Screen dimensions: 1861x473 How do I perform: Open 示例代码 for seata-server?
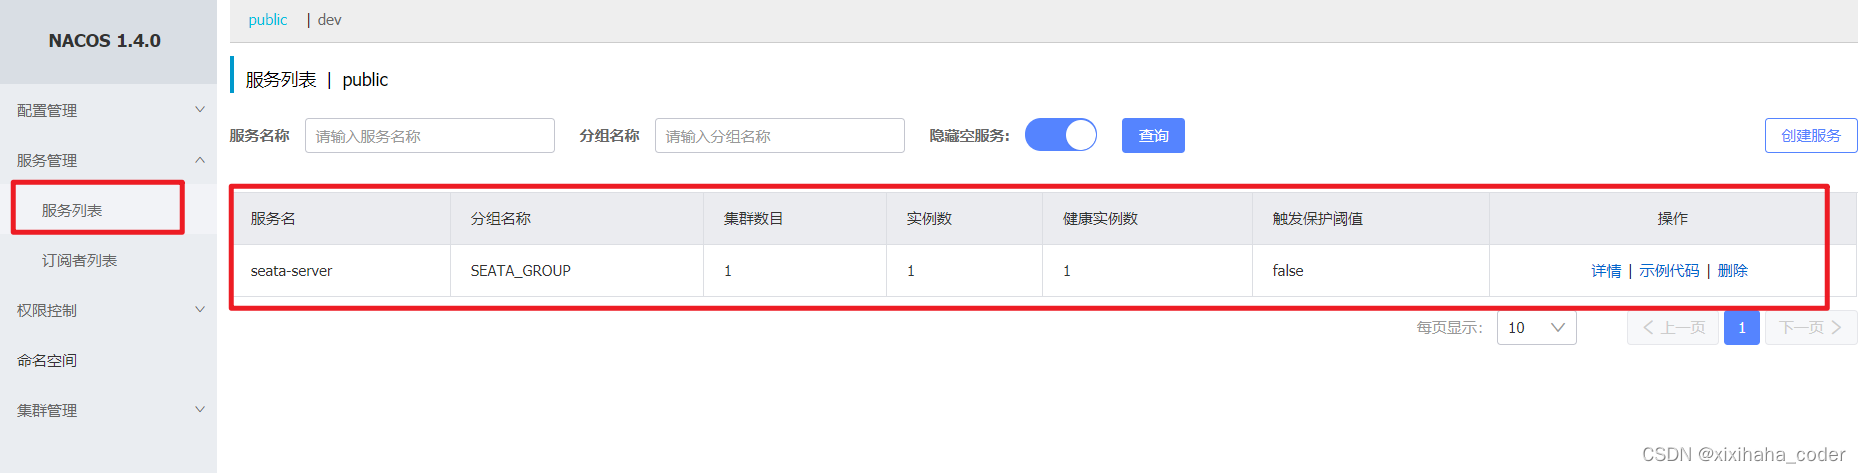coord(1669,271)
